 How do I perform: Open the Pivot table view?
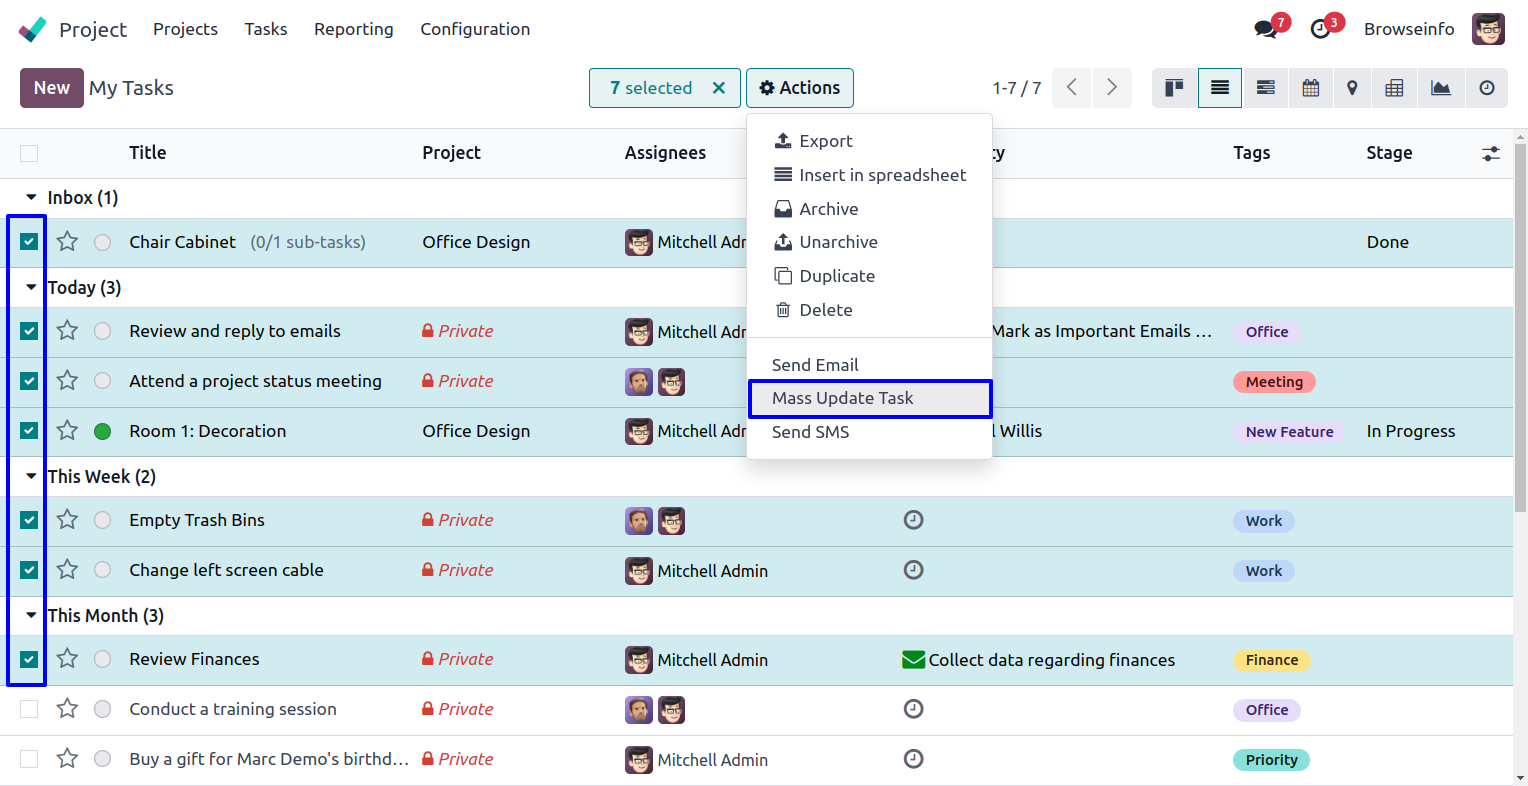(x=1394, y=88)
